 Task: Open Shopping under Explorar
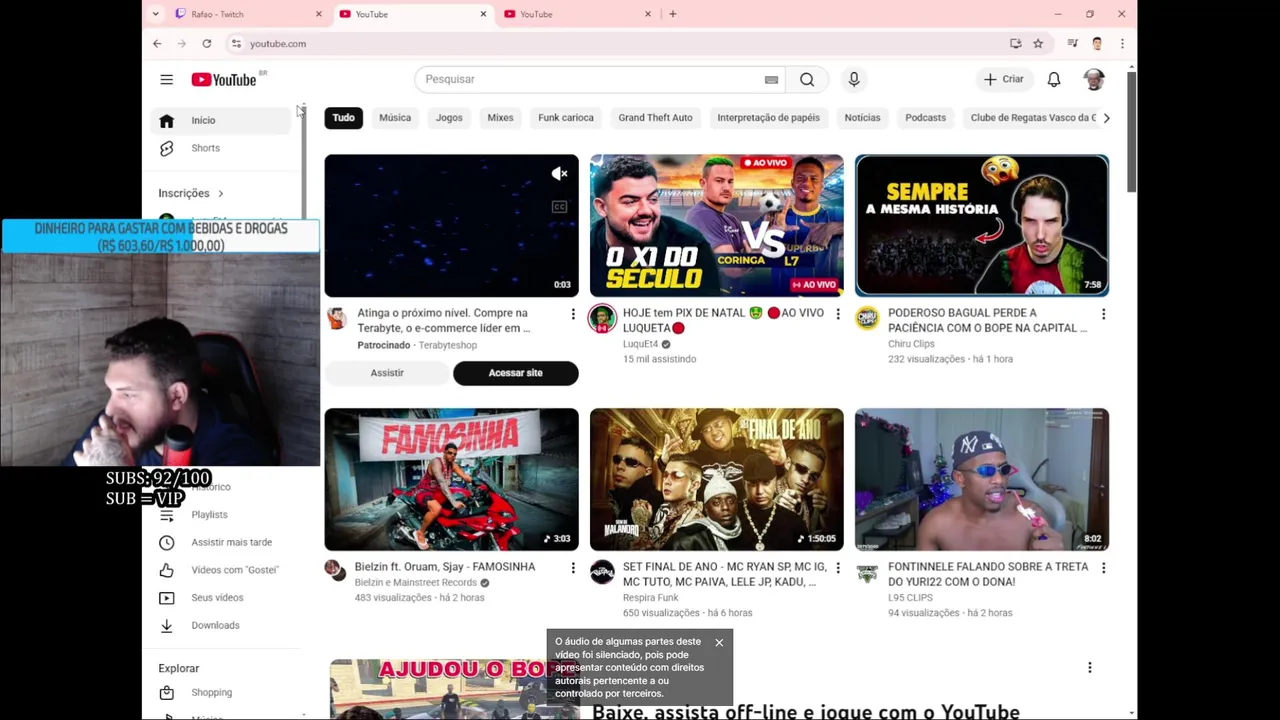[221, 692]
